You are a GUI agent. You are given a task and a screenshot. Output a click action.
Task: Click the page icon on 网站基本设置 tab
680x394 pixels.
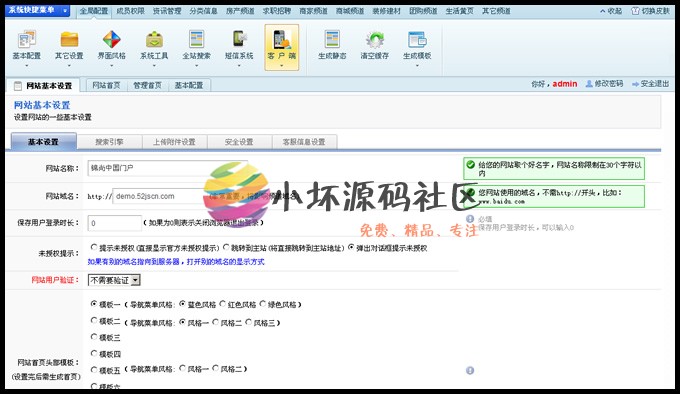tap(18, 86)
